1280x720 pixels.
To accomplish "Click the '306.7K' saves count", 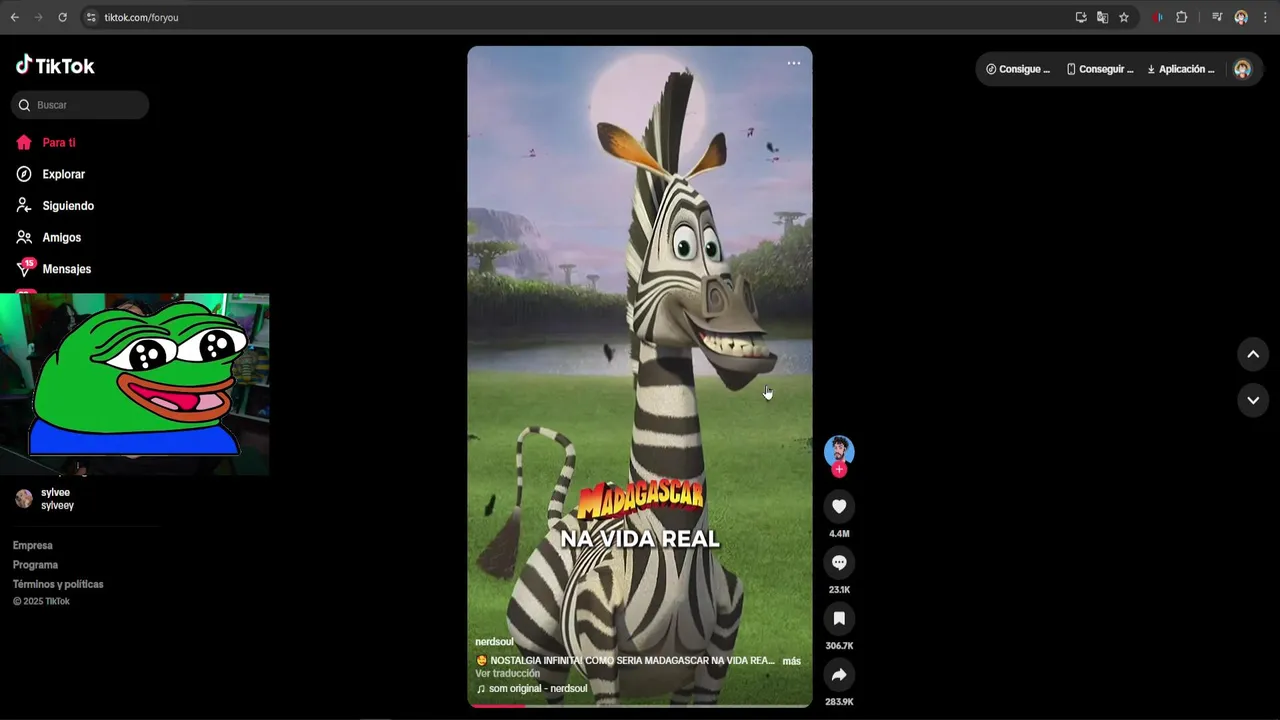I will (x=839, y=646).
